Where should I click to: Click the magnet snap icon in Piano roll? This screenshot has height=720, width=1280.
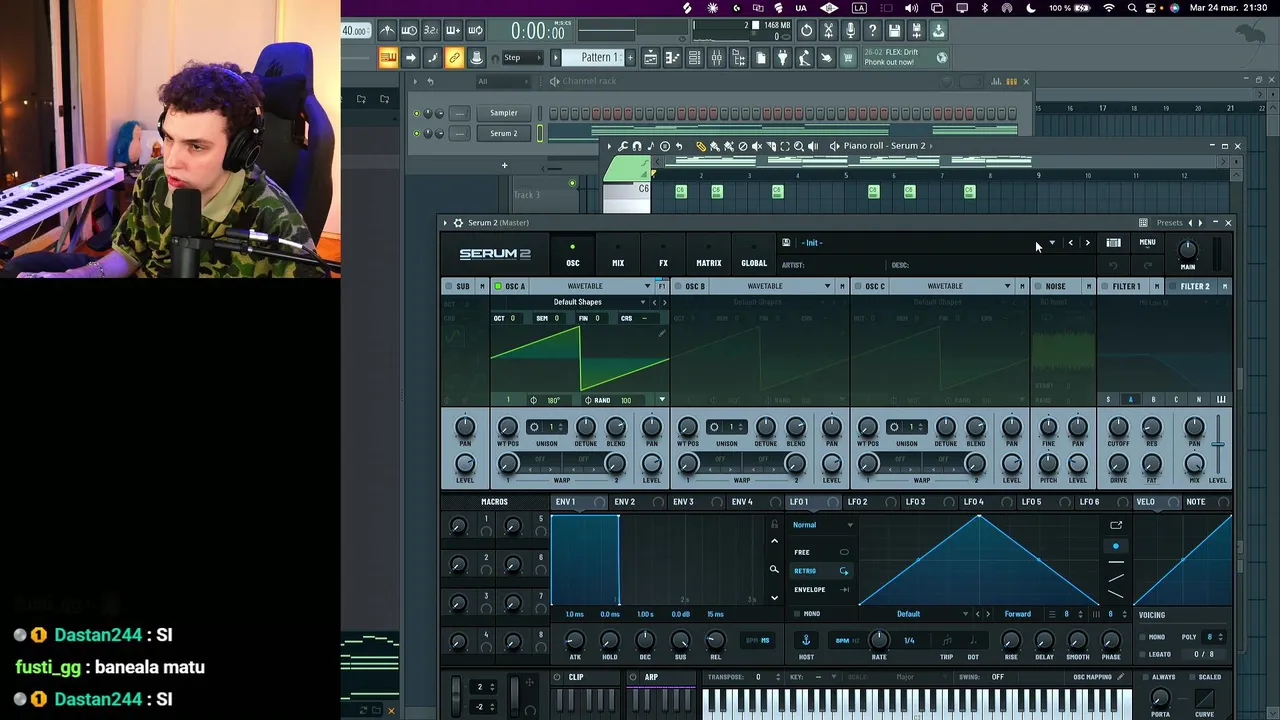click(637, 146)
